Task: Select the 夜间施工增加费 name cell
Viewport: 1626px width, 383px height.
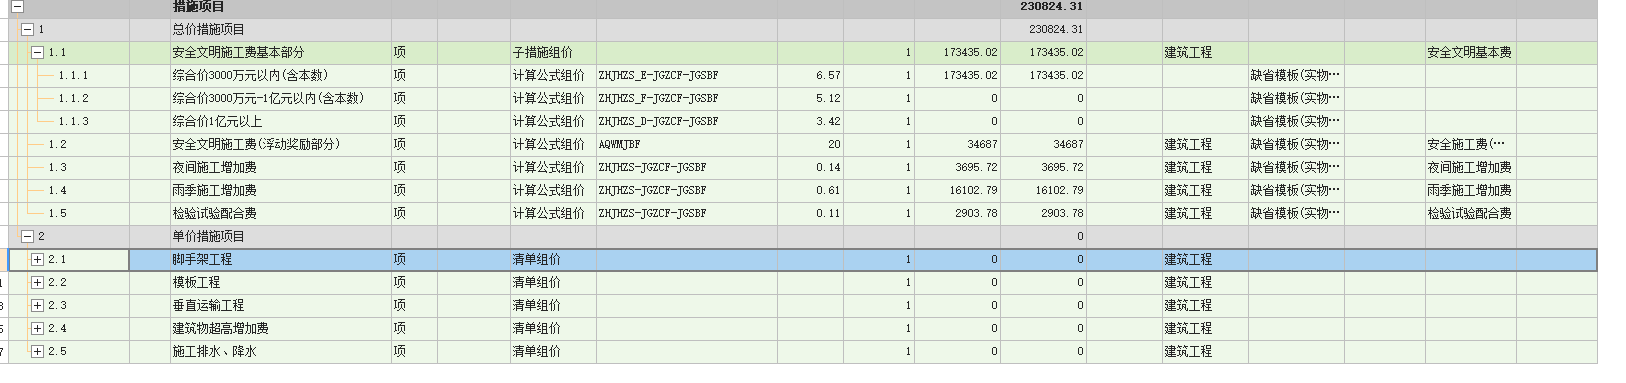Action: [x=280, y=168]
